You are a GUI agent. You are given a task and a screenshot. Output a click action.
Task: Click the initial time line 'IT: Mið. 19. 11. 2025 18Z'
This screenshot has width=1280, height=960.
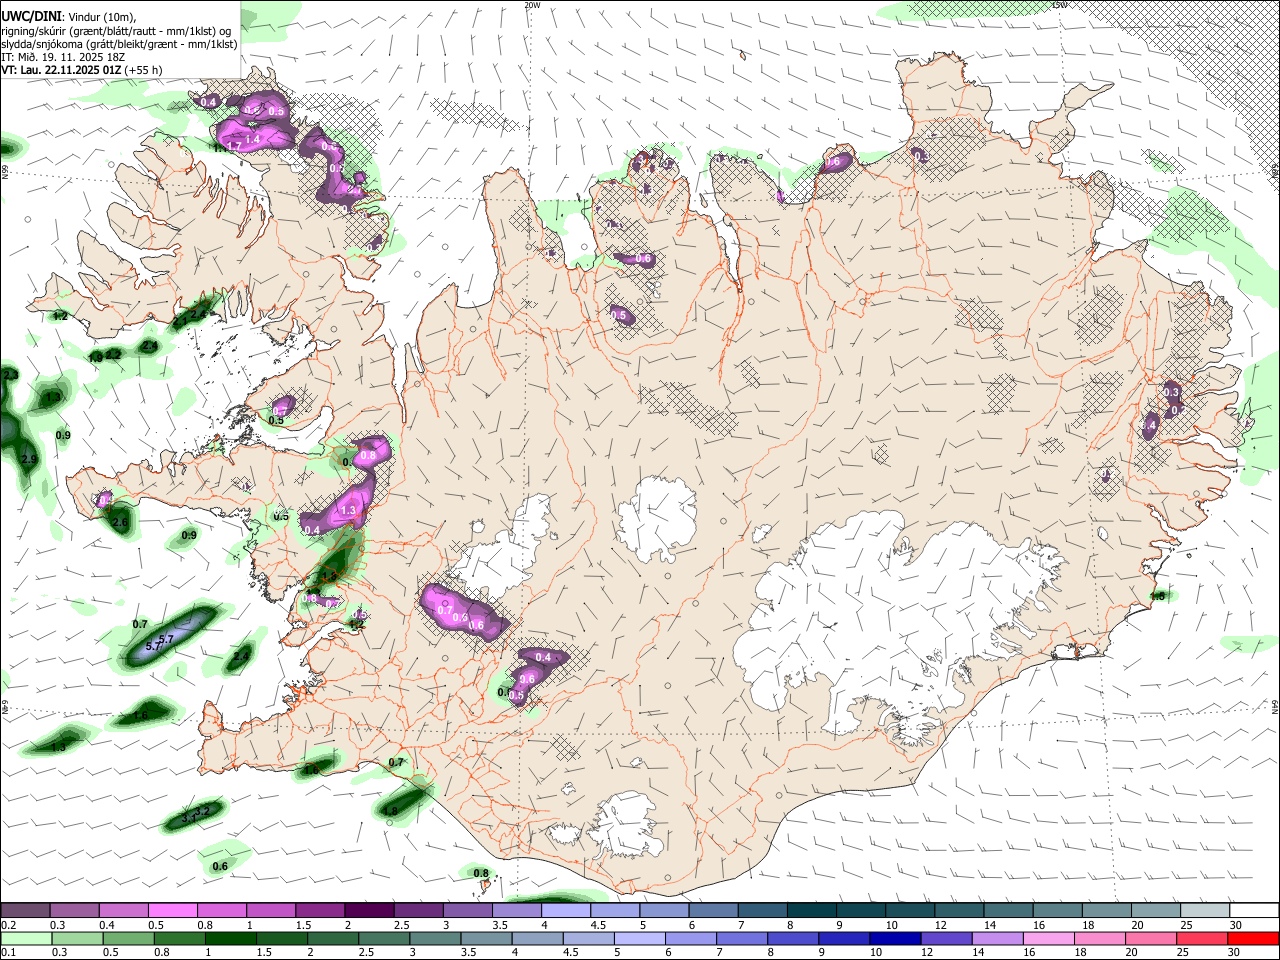[63, 57]
